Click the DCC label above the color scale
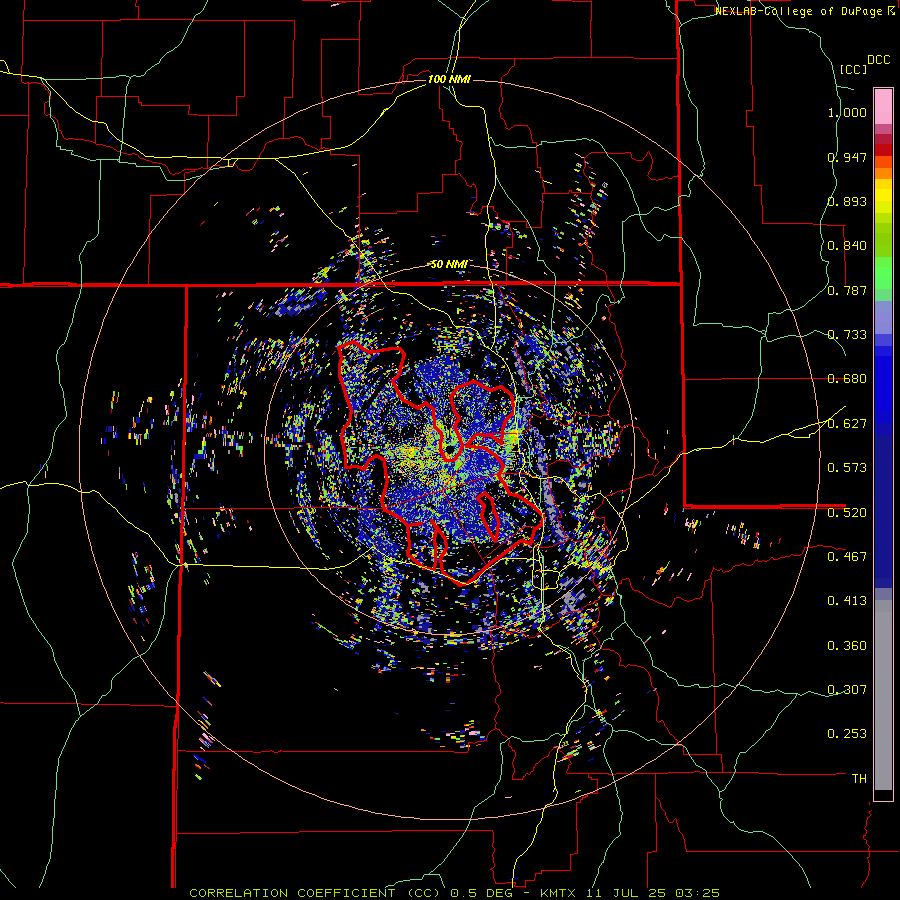Image resolution: width=900 pixels, height=900 pixels. (878, 60)
